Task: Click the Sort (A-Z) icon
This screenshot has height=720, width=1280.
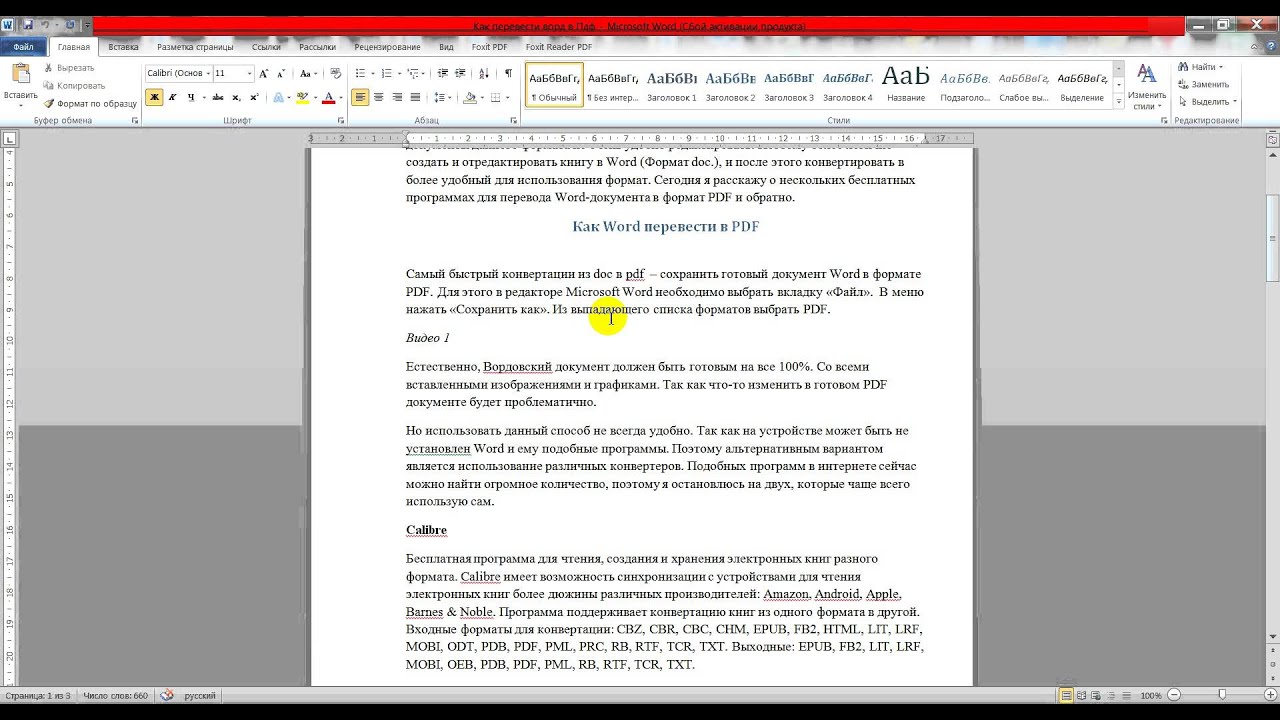Action: coord(485,74)
